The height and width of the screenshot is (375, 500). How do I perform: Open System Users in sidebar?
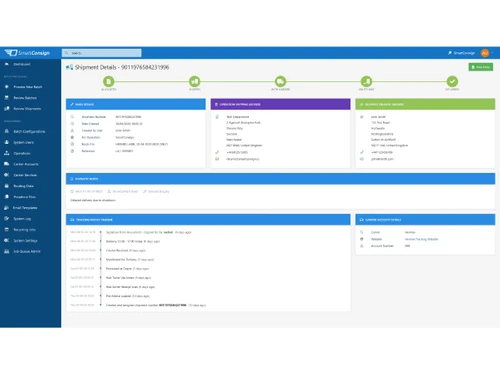click(23, 142)
